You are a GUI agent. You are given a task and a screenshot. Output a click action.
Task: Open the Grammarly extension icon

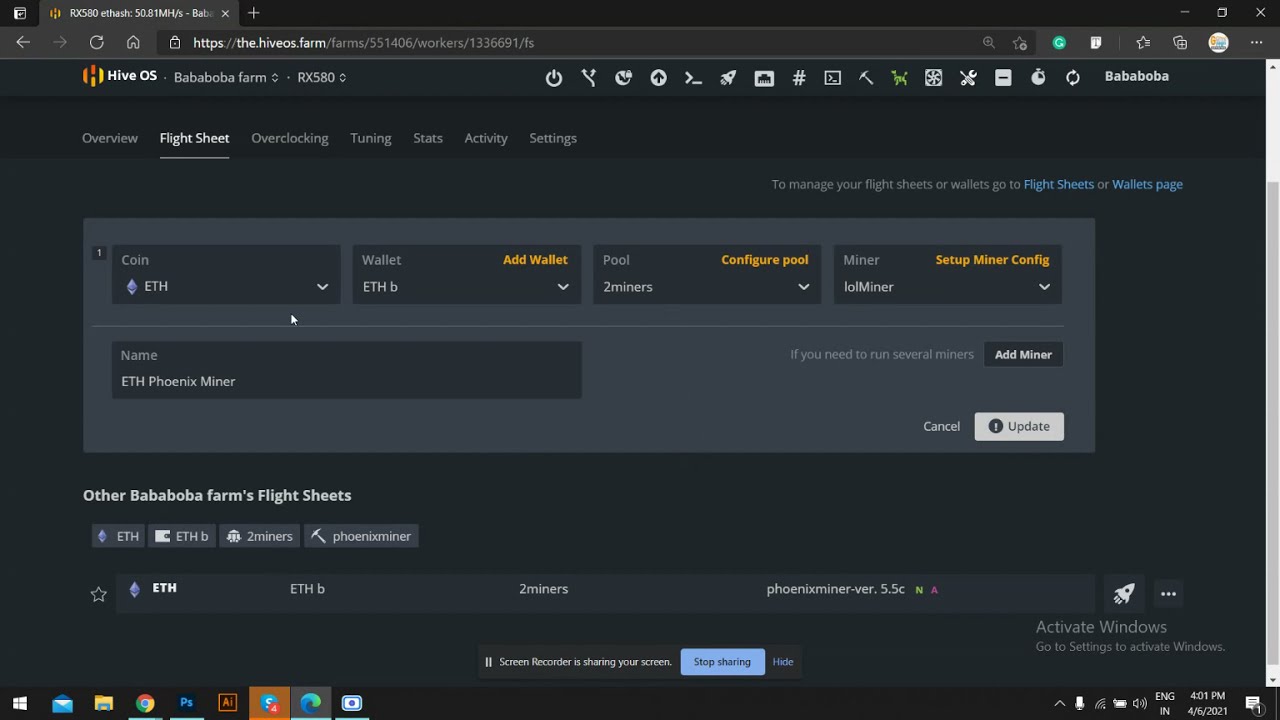click(x=1059, y=43)
